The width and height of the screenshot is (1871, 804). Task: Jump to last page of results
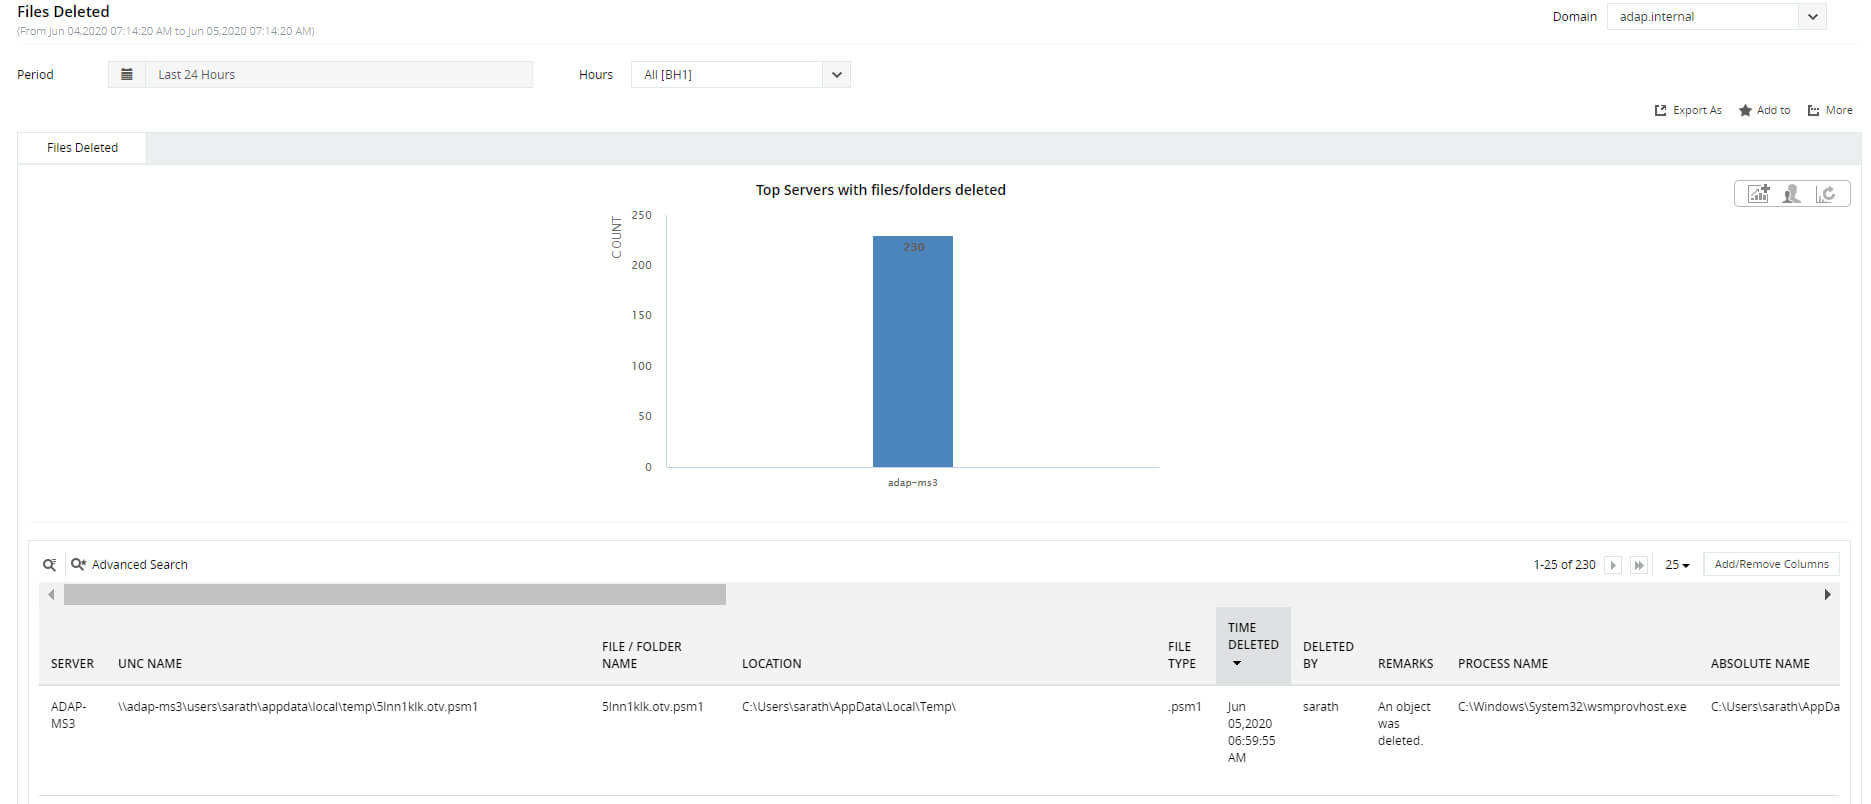[x=1639, y=565]
